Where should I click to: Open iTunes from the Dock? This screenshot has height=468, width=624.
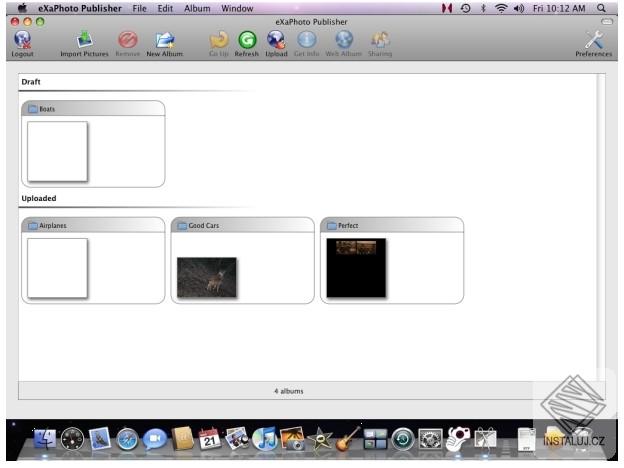265,439
